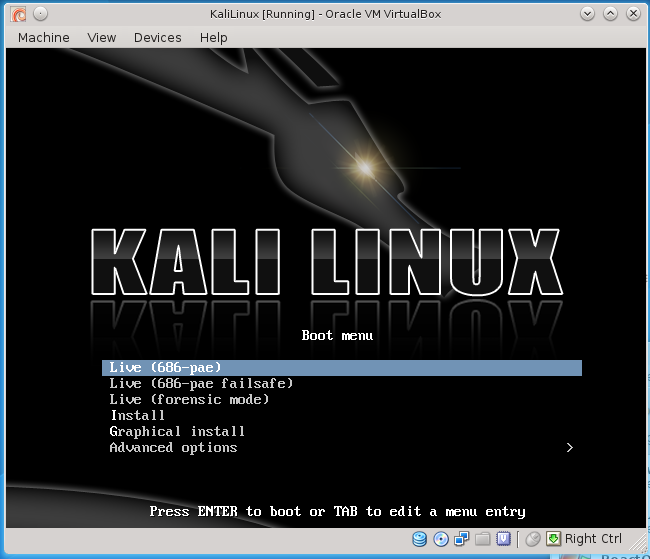Expand the Advanced options submenu arrow
Viewport: 650px width, 559px height.
[570, 448]
